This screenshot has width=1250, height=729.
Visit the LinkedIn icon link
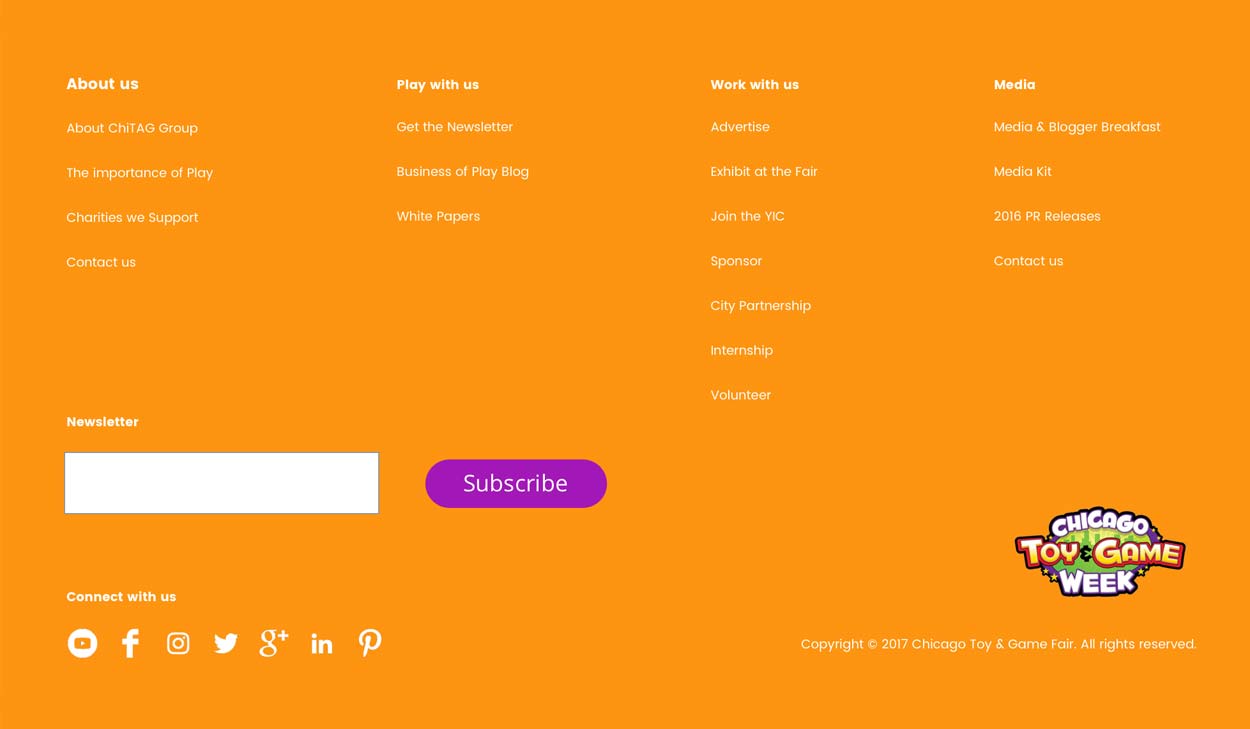tap(322, 644)
